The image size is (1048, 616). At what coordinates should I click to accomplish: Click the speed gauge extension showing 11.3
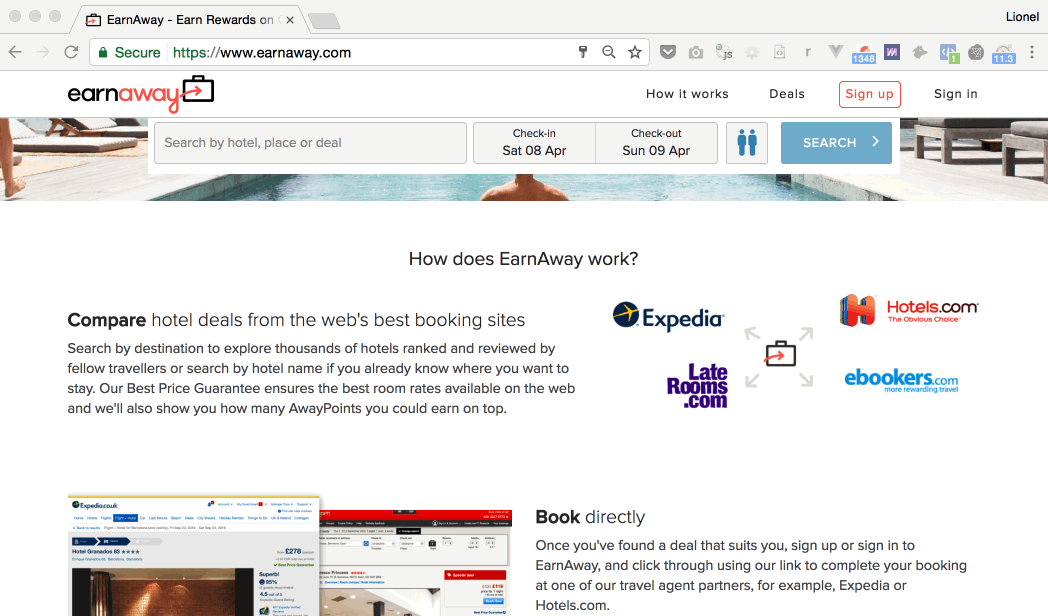point(1004,53)
